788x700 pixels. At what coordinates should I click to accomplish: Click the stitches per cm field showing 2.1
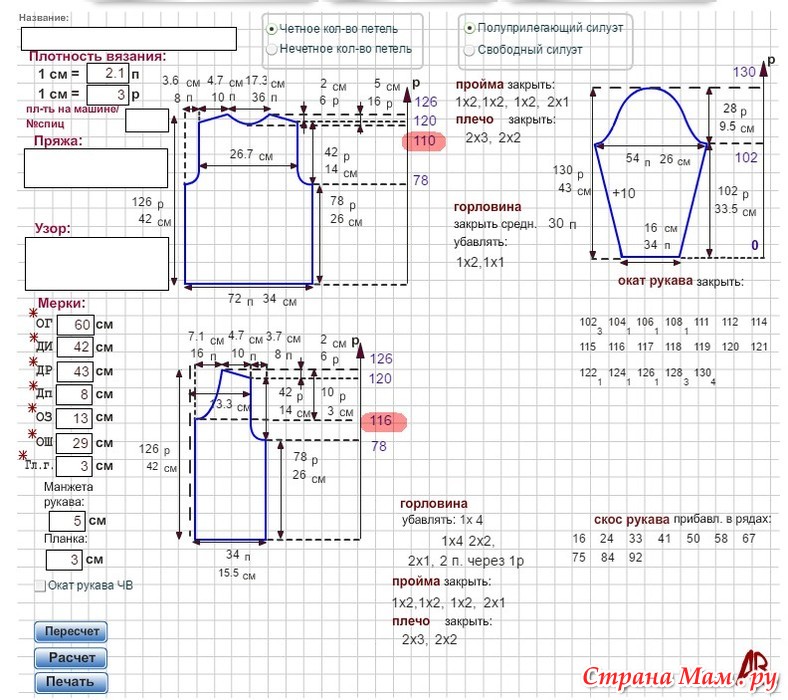click(108, 73)
